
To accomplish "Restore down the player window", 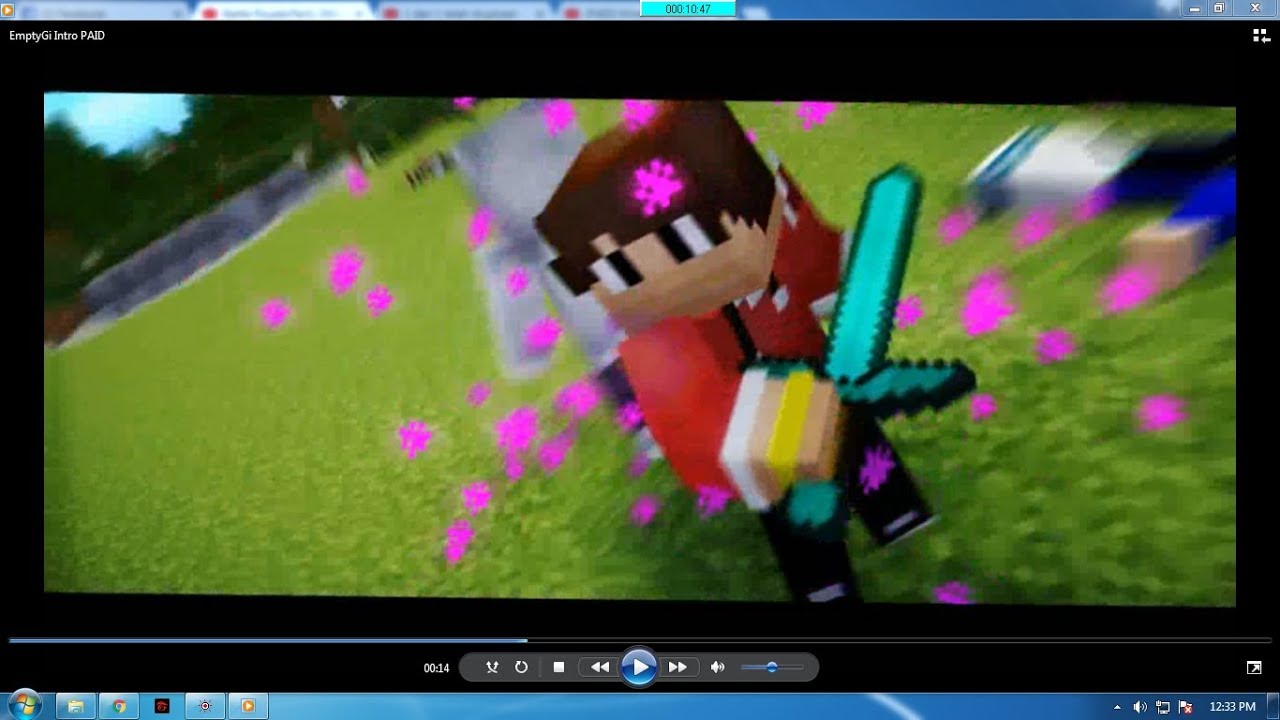I will click(1219, 8).
